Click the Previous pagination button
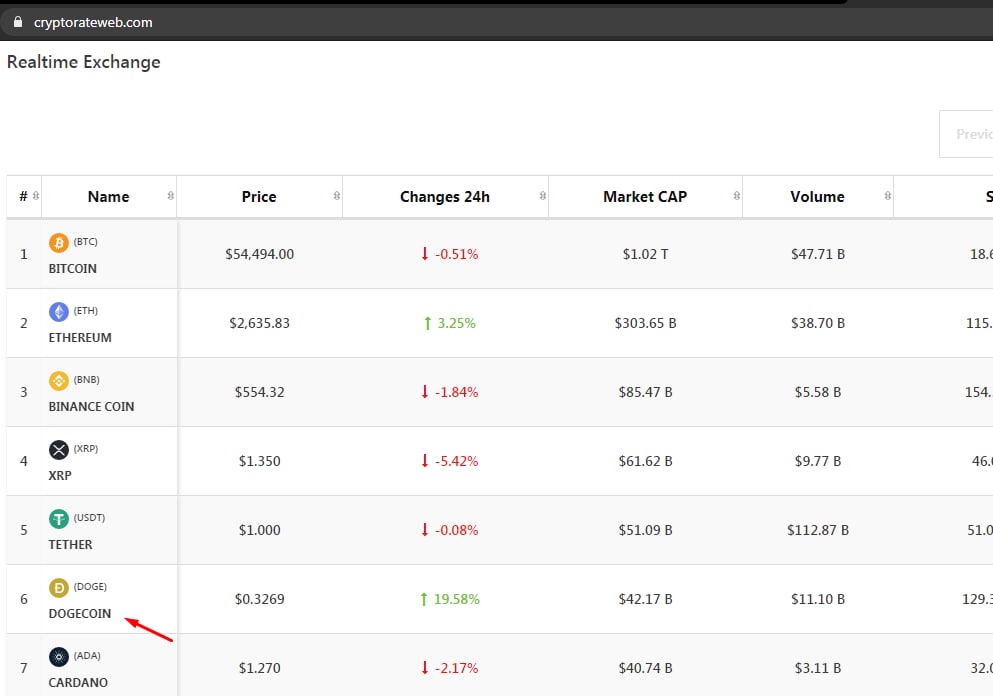Image resolution: width=993 pixels, height=696 pixels. pyautogui.click(x=966, y=134)
